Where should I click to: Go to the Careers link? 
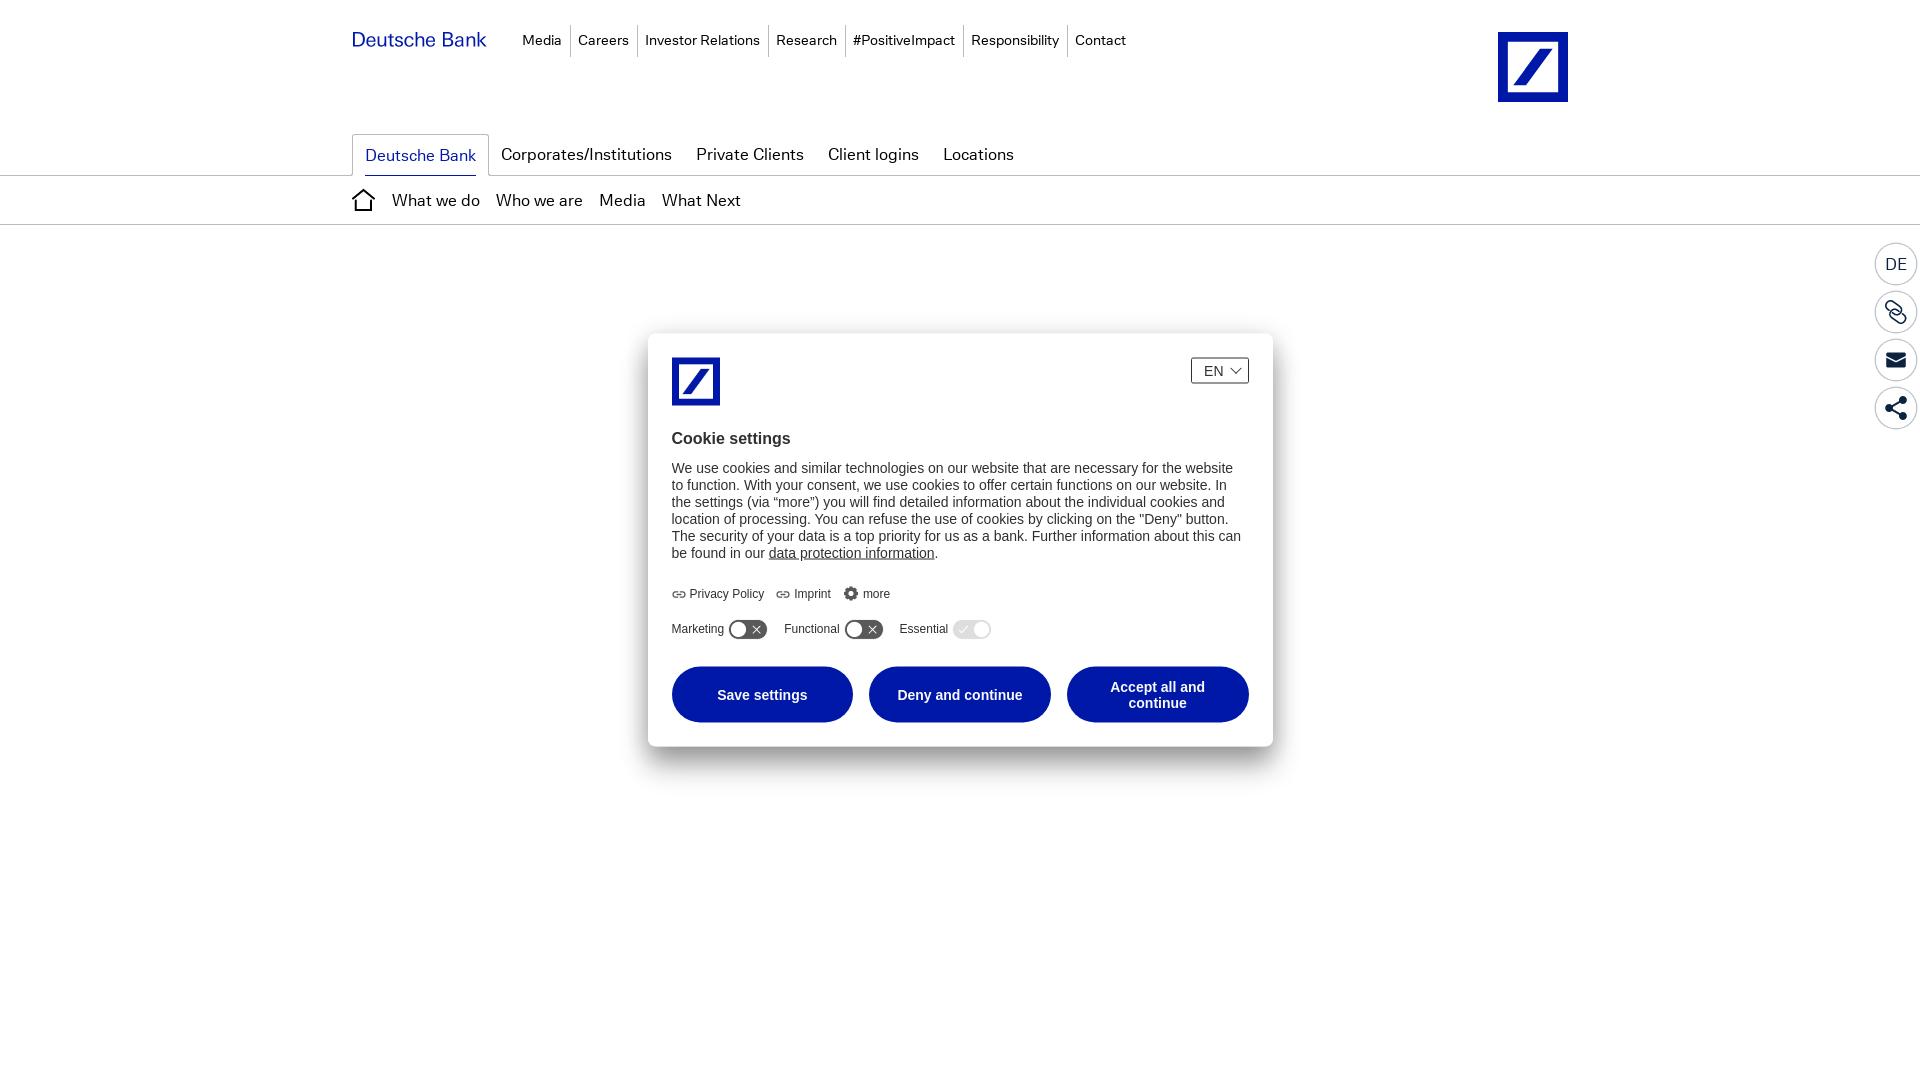point(603,41)
